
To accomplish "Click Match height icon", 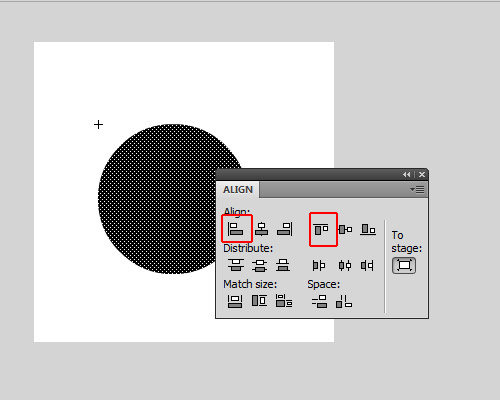I will coord(259,301).
